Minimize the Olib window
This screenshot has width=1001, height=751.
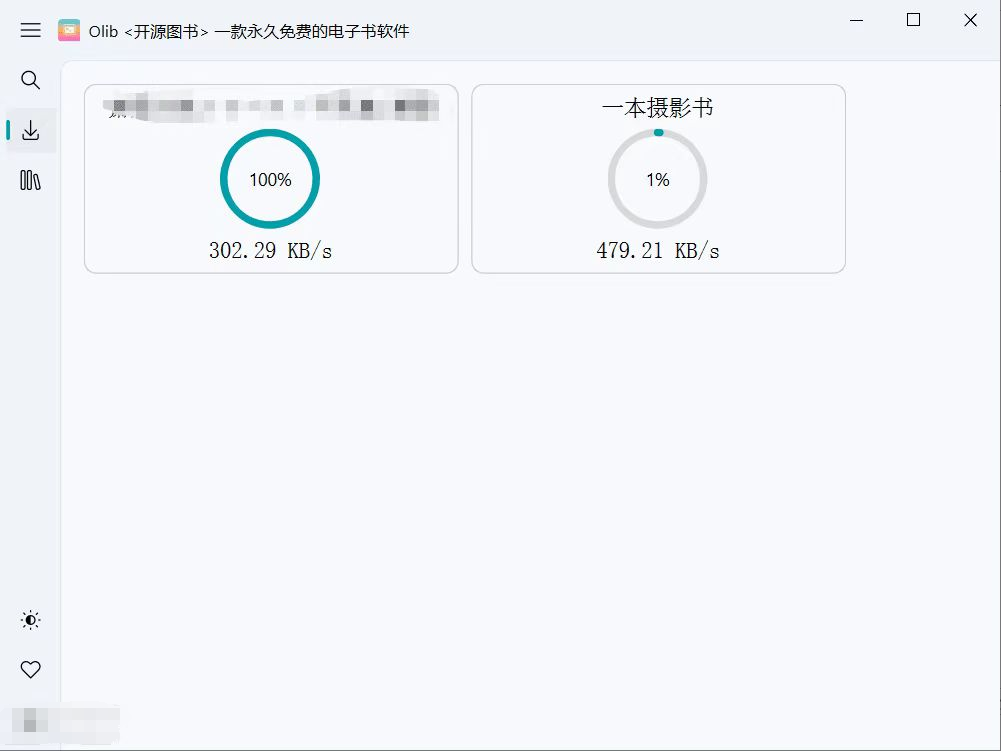tap(856, 20)
